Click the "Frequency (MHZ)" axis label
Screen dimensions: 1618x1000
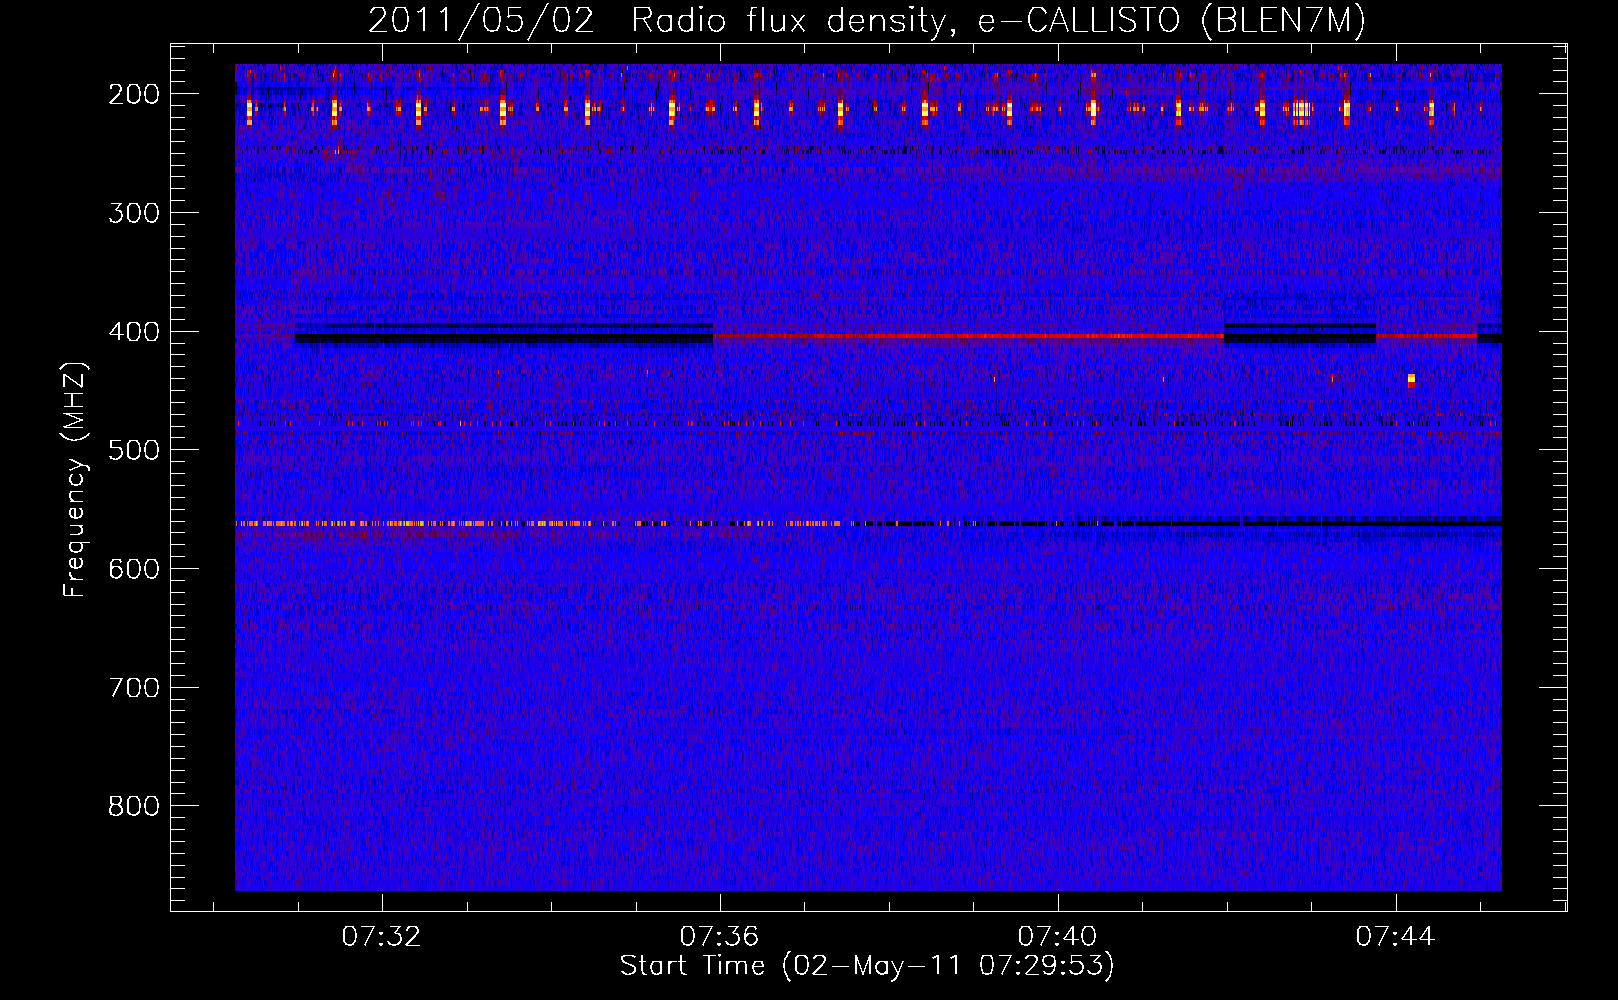point(76,480)
